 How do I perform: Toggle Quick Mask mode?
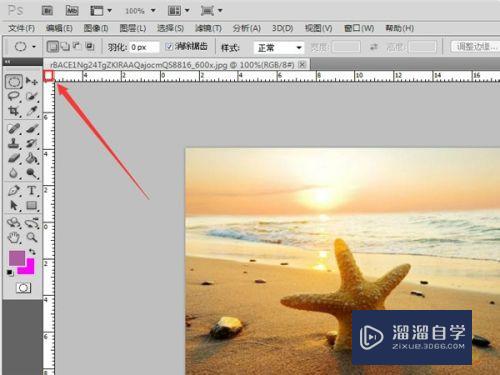pyautogui.click(x=23, y=288)
